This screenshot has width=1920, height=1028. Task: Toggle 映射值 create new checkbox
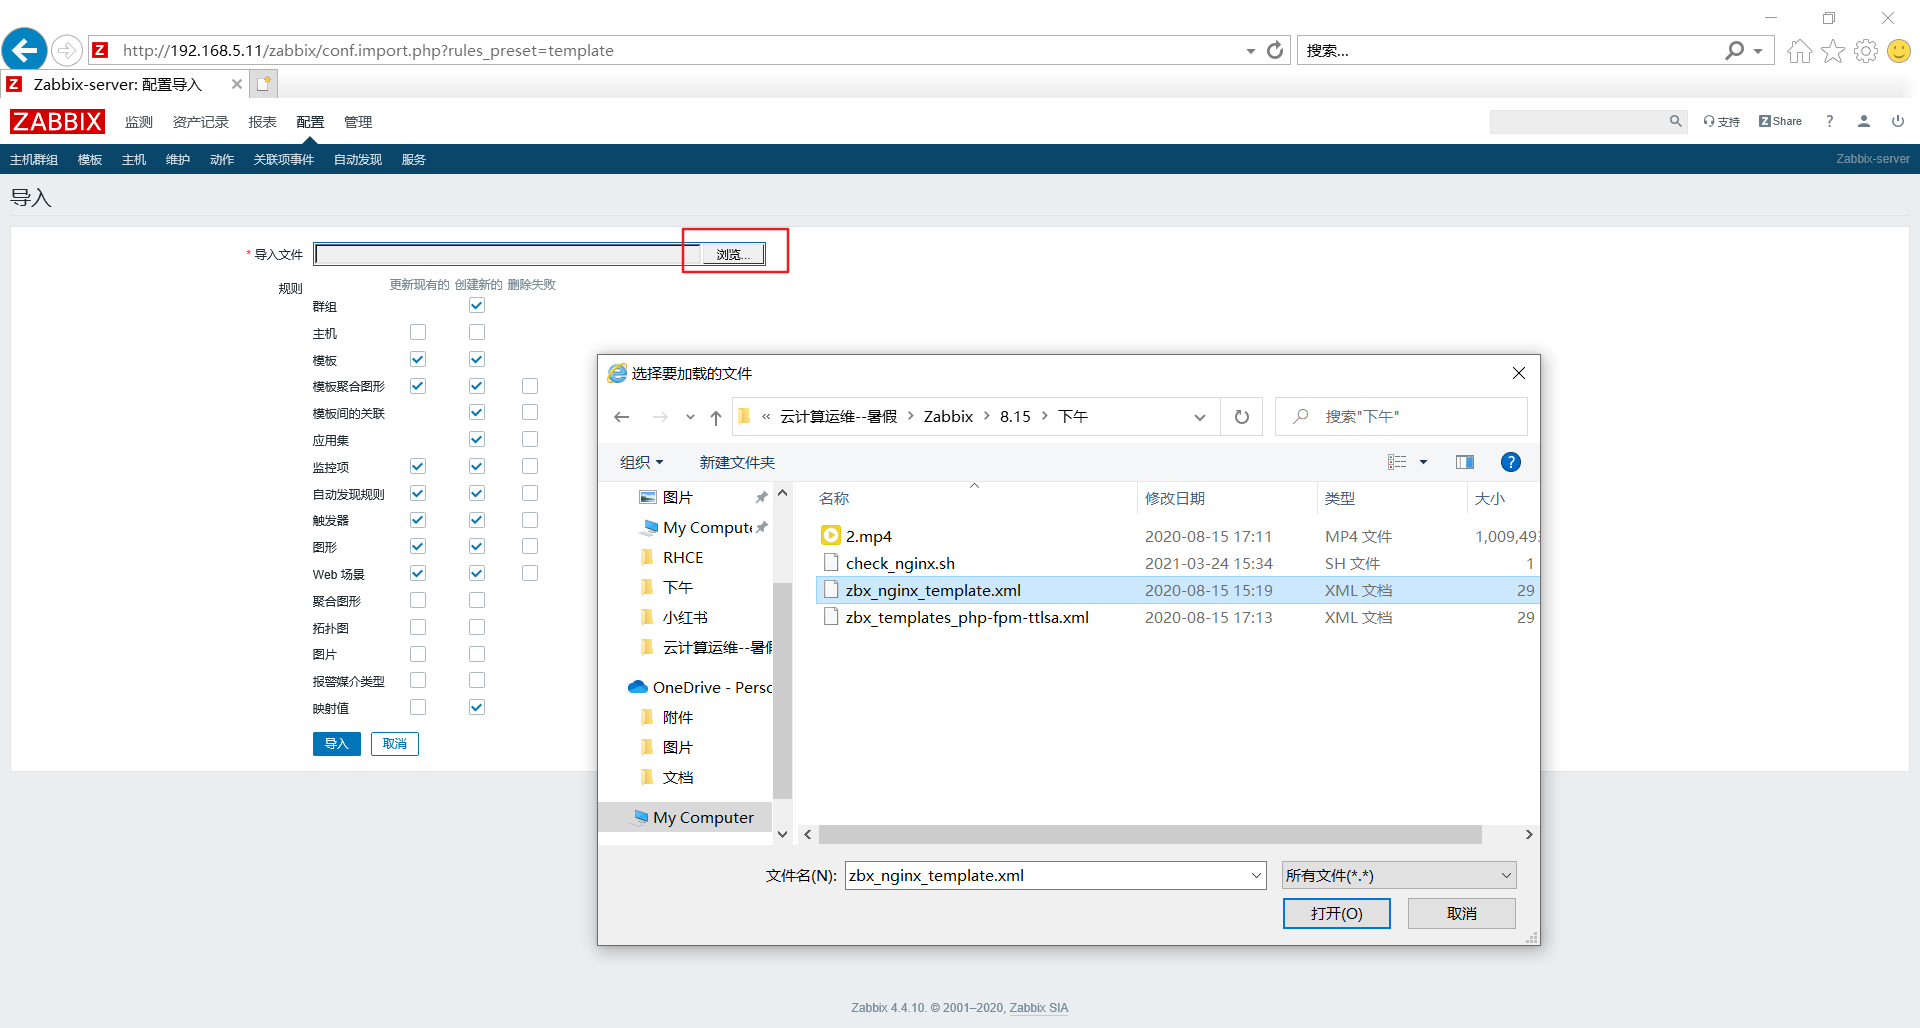coord(477,707)
